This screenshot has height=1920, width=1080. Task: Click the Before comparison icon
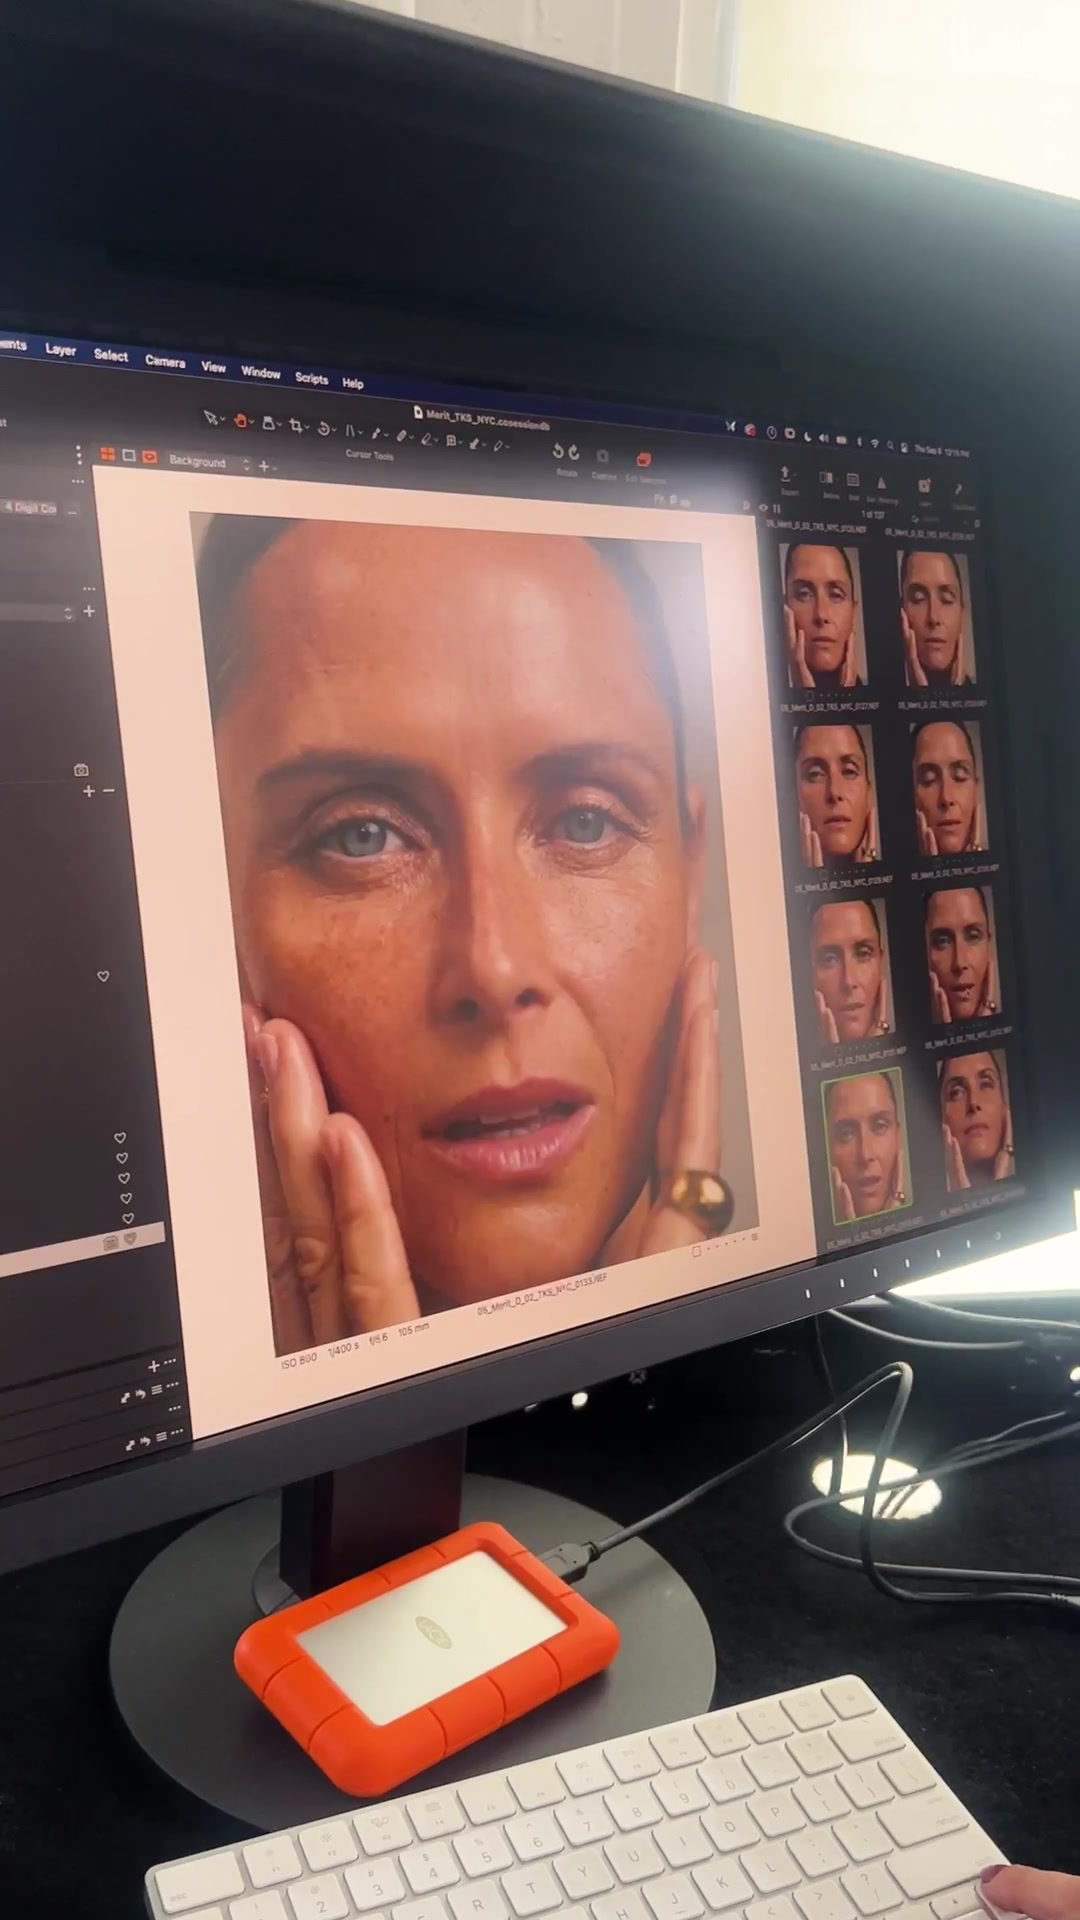[x=827, y=479]
